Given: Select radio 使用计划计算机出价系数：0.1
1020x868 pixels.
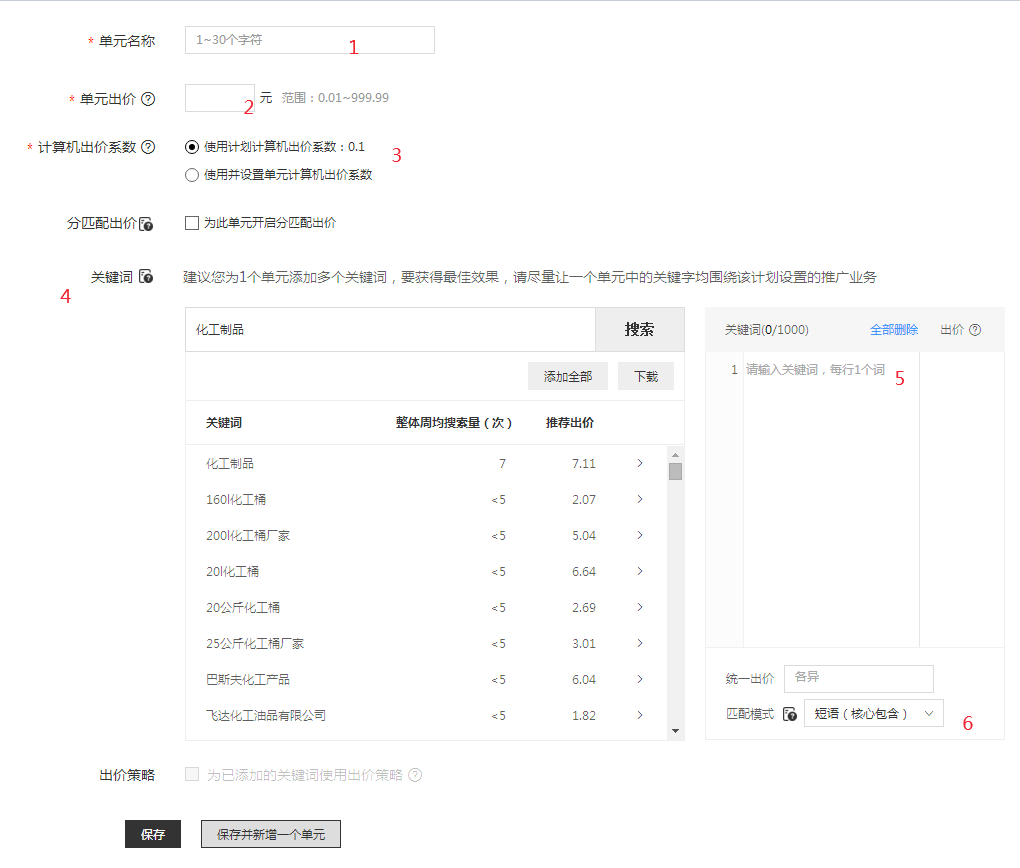Looking at the screenshot, I should point(191,146).
